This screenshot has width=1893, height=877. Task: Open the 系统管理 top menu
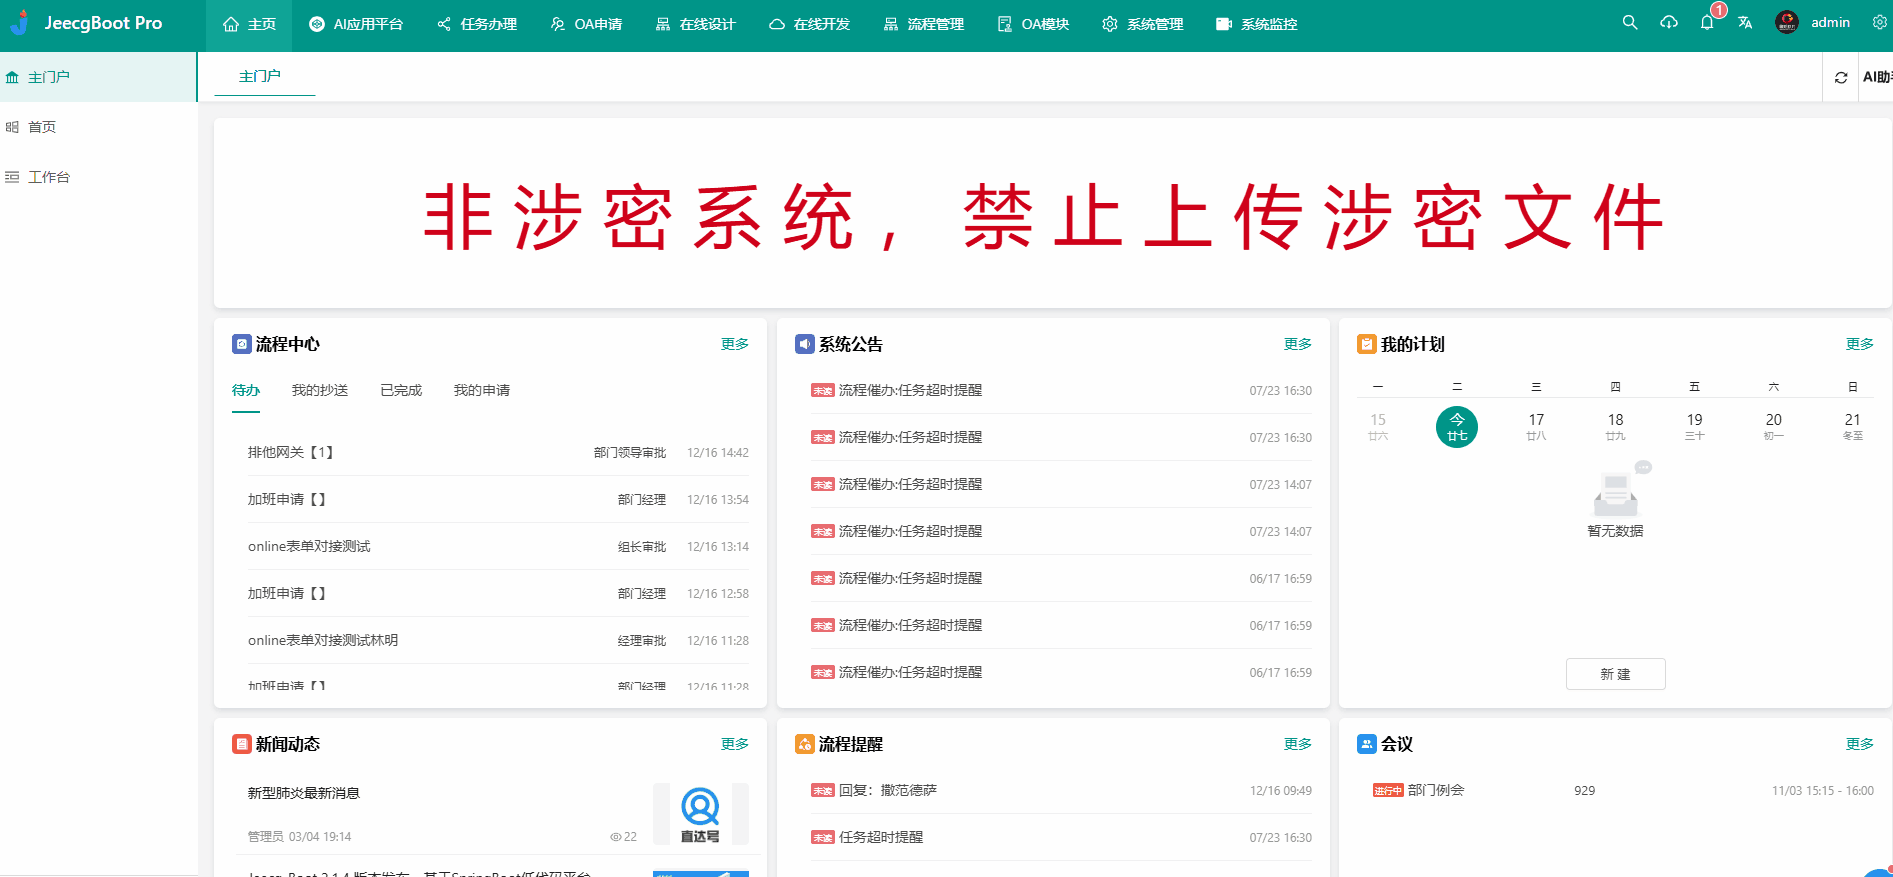click(x=1142, y=24)
